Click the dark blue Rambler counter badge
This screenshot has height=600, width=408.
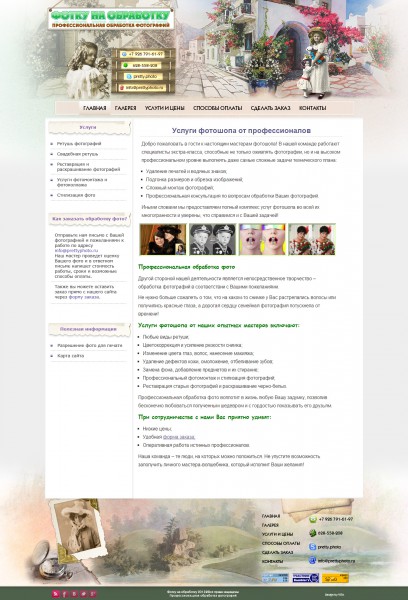[x=306, y=578]
